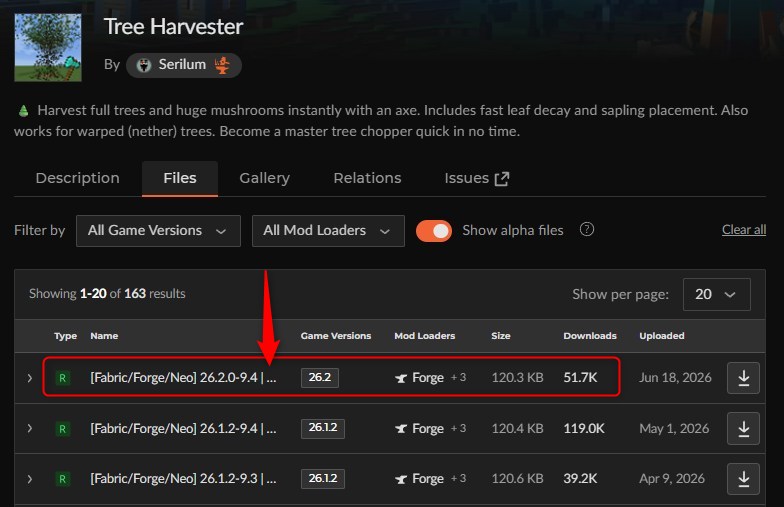Click the May 1, 2026 upload date
This screenshot has height=507, width=784.
click(674, 428)
